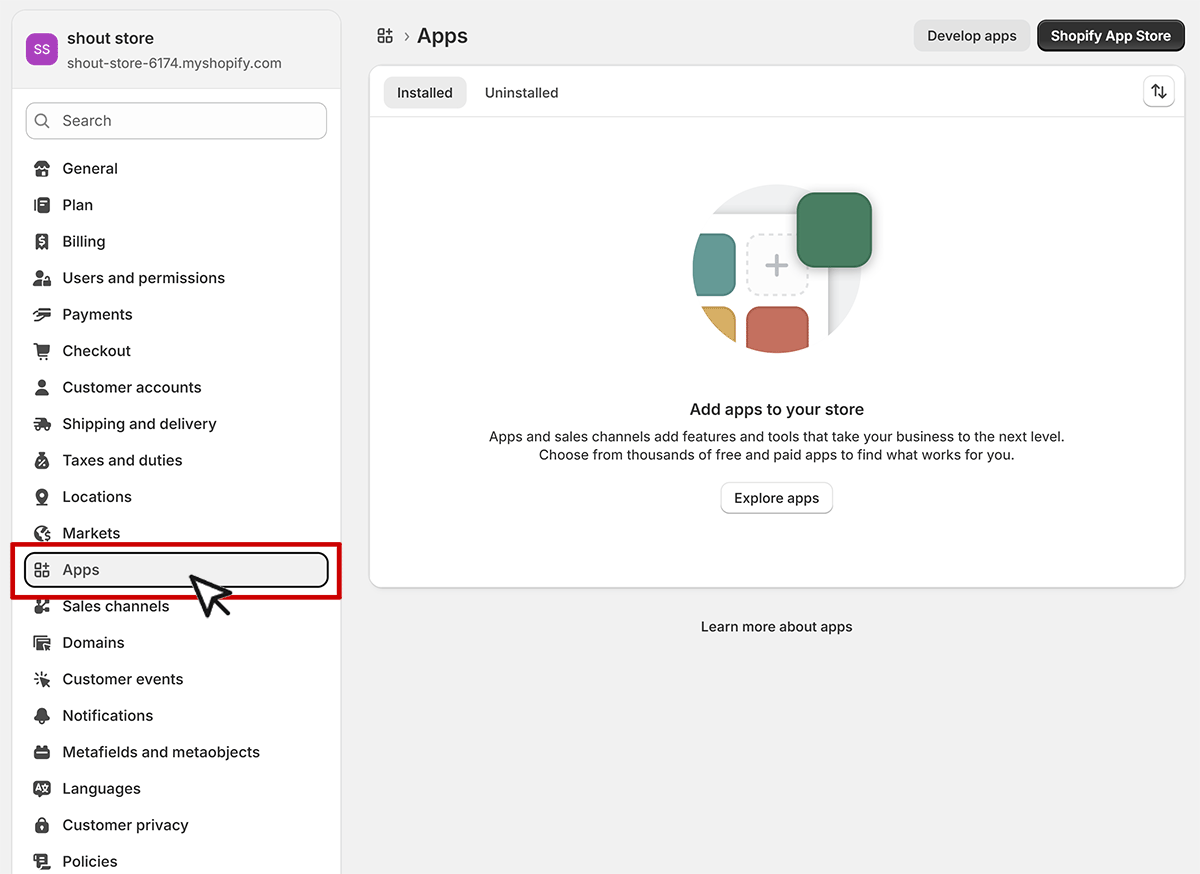Click the Checkout cart icon

[x=40, y=350]
